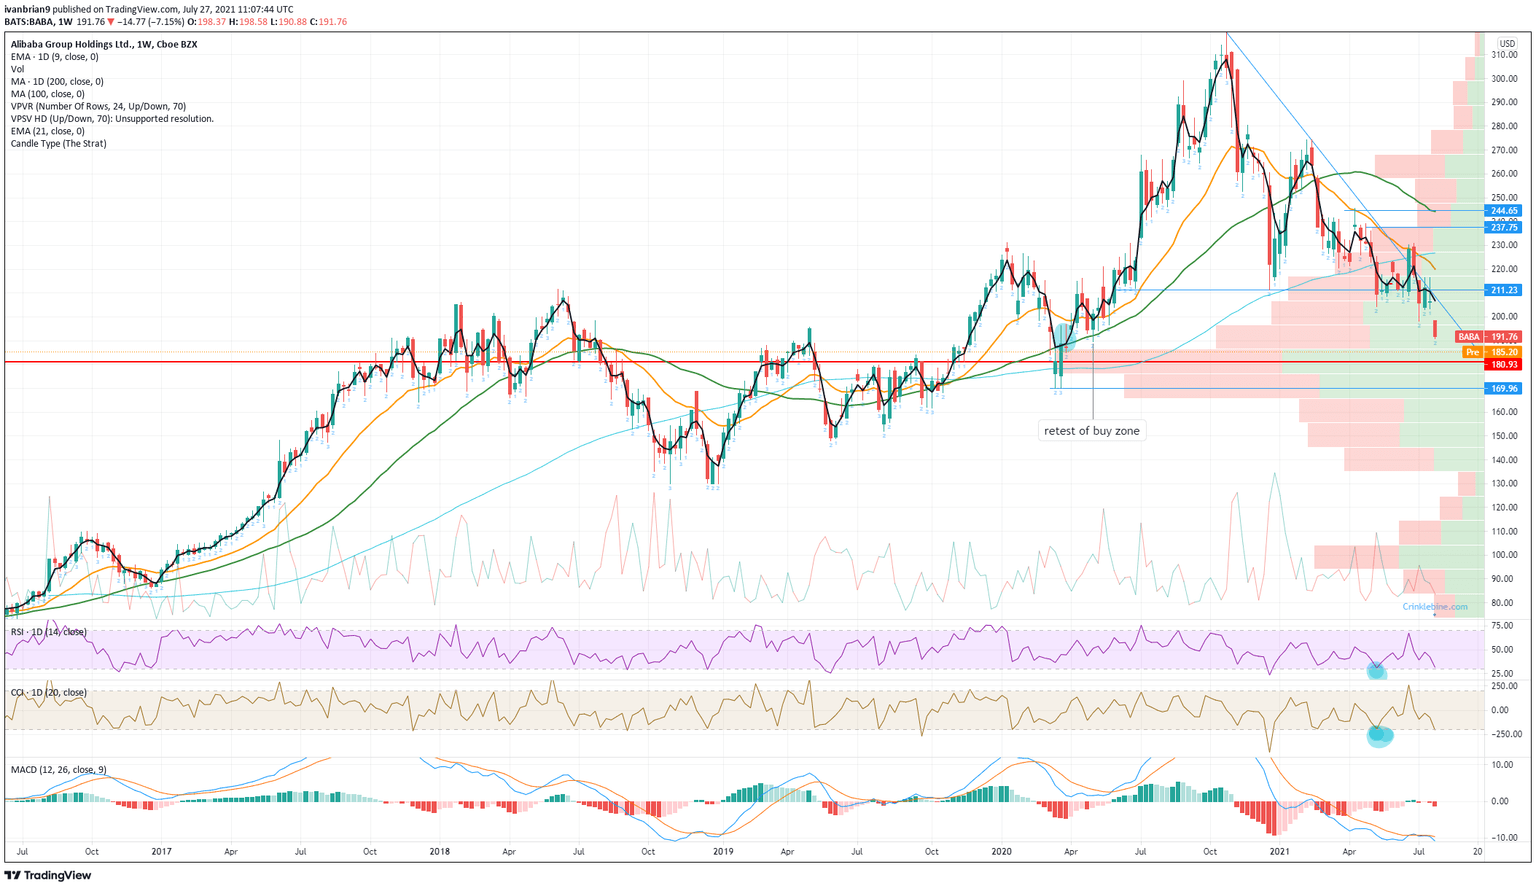Select the 244.65 blue price label
The width and height of the screenshot is (1536, 889).
[x=1504, y=211]
